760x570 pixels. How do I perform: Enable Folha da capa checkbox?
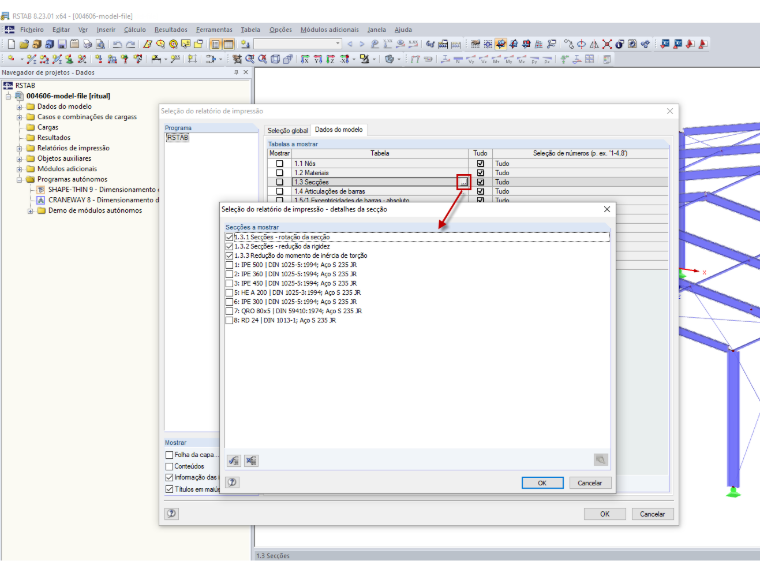click(x=169, y=455)
